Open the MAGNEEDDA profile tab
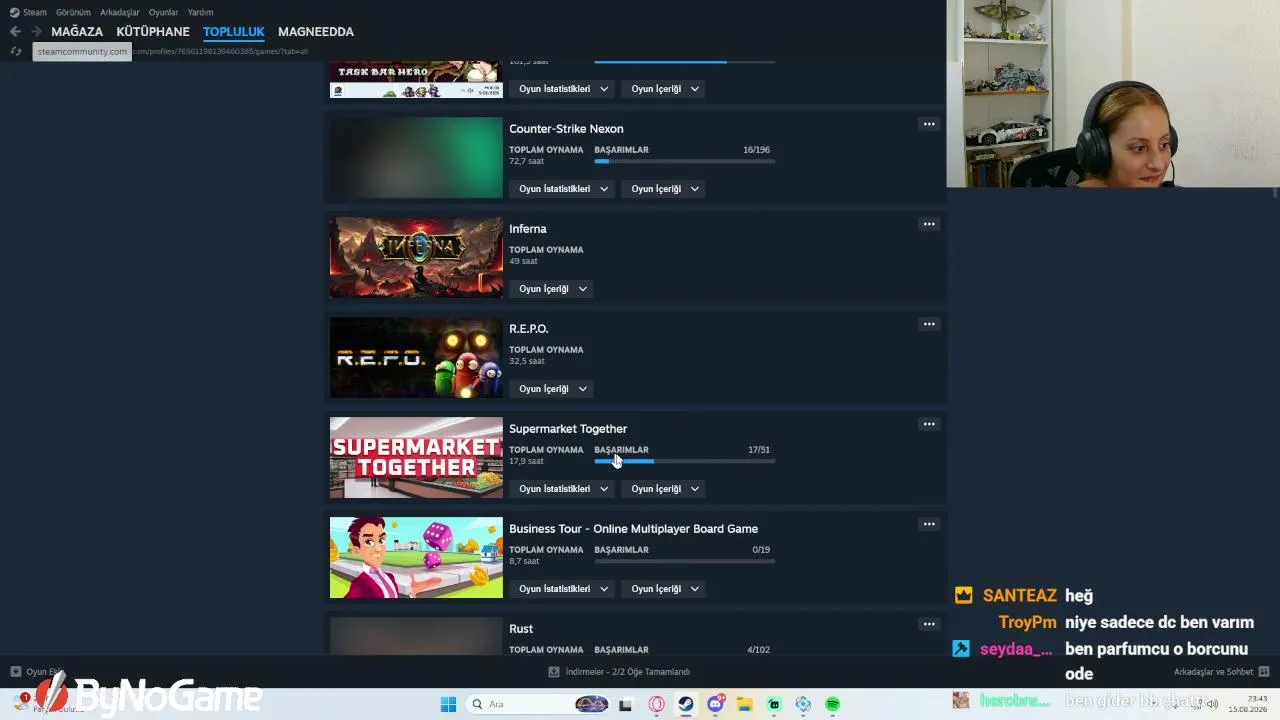 316,32
